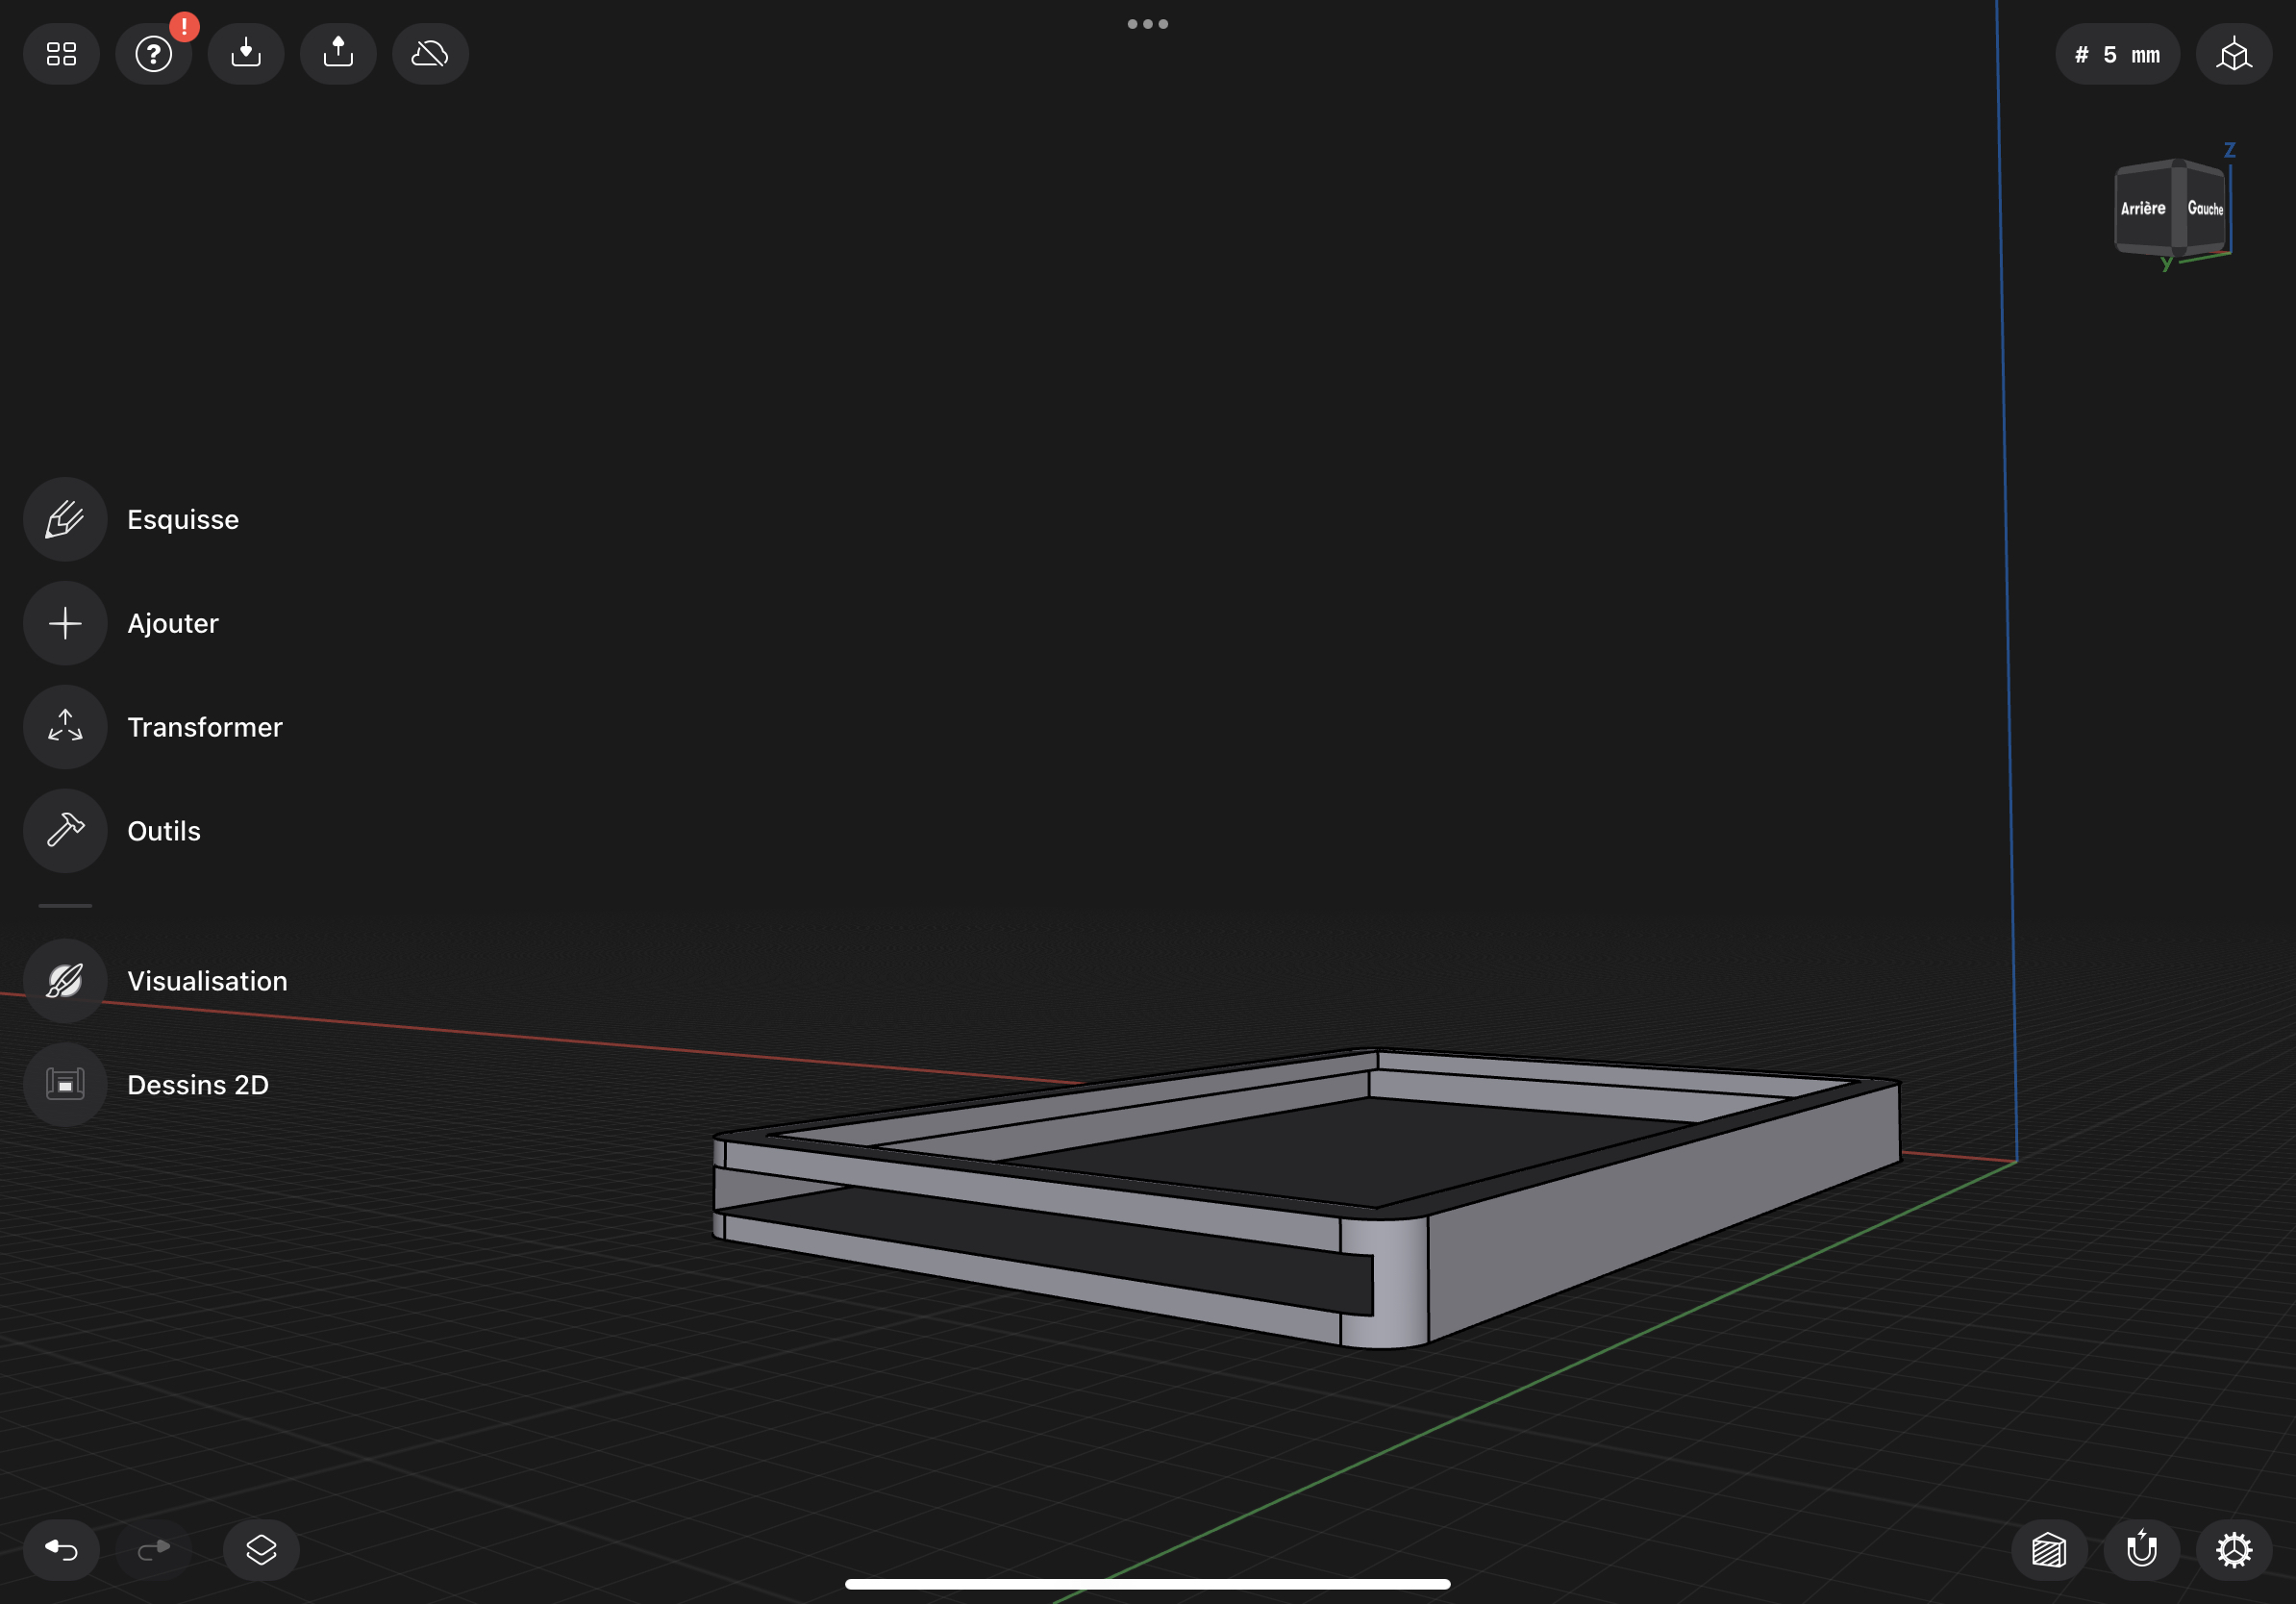This screenshot has height=1604, width=2296.
Task: Toggle the perspective view cube icon
Action: tap(2234, 54)
